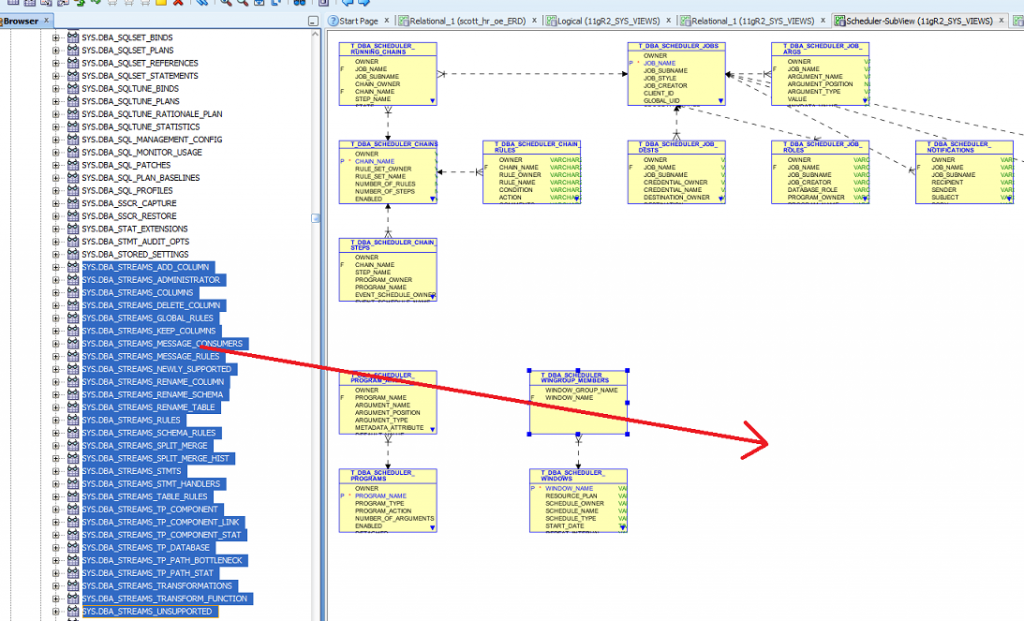Click the yellow note icon on the toolbar
1024x621 pixels.
tap(161, 5)
